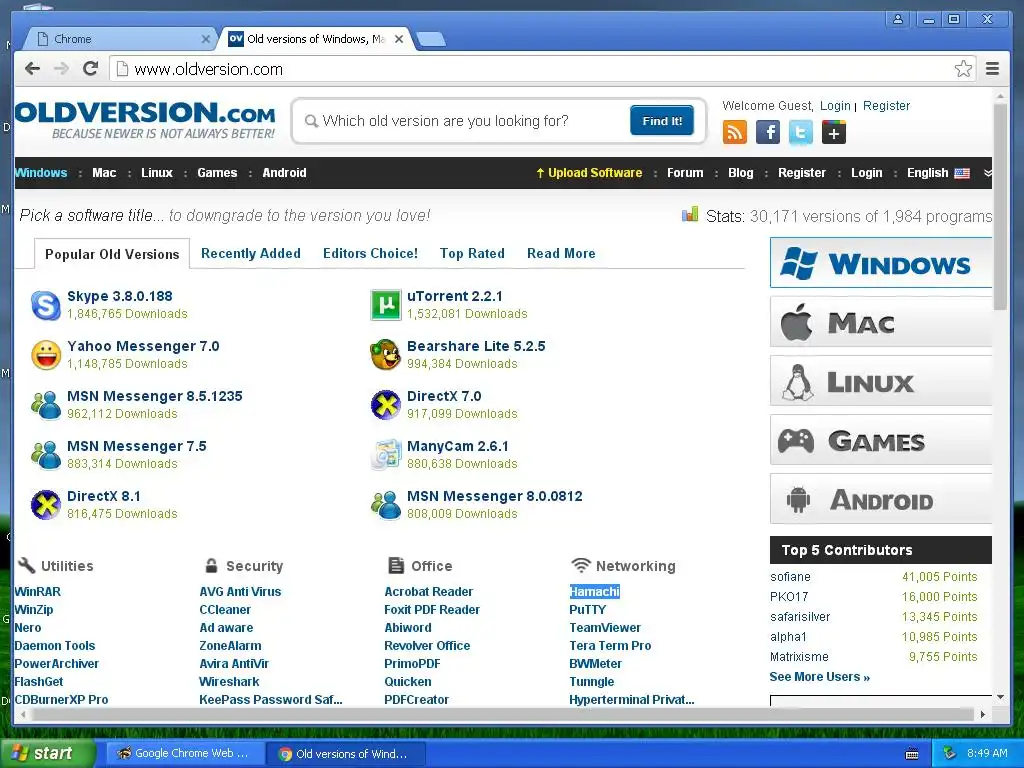
Task: Select the Popular Old Versions tab
Action: point(112,254)
